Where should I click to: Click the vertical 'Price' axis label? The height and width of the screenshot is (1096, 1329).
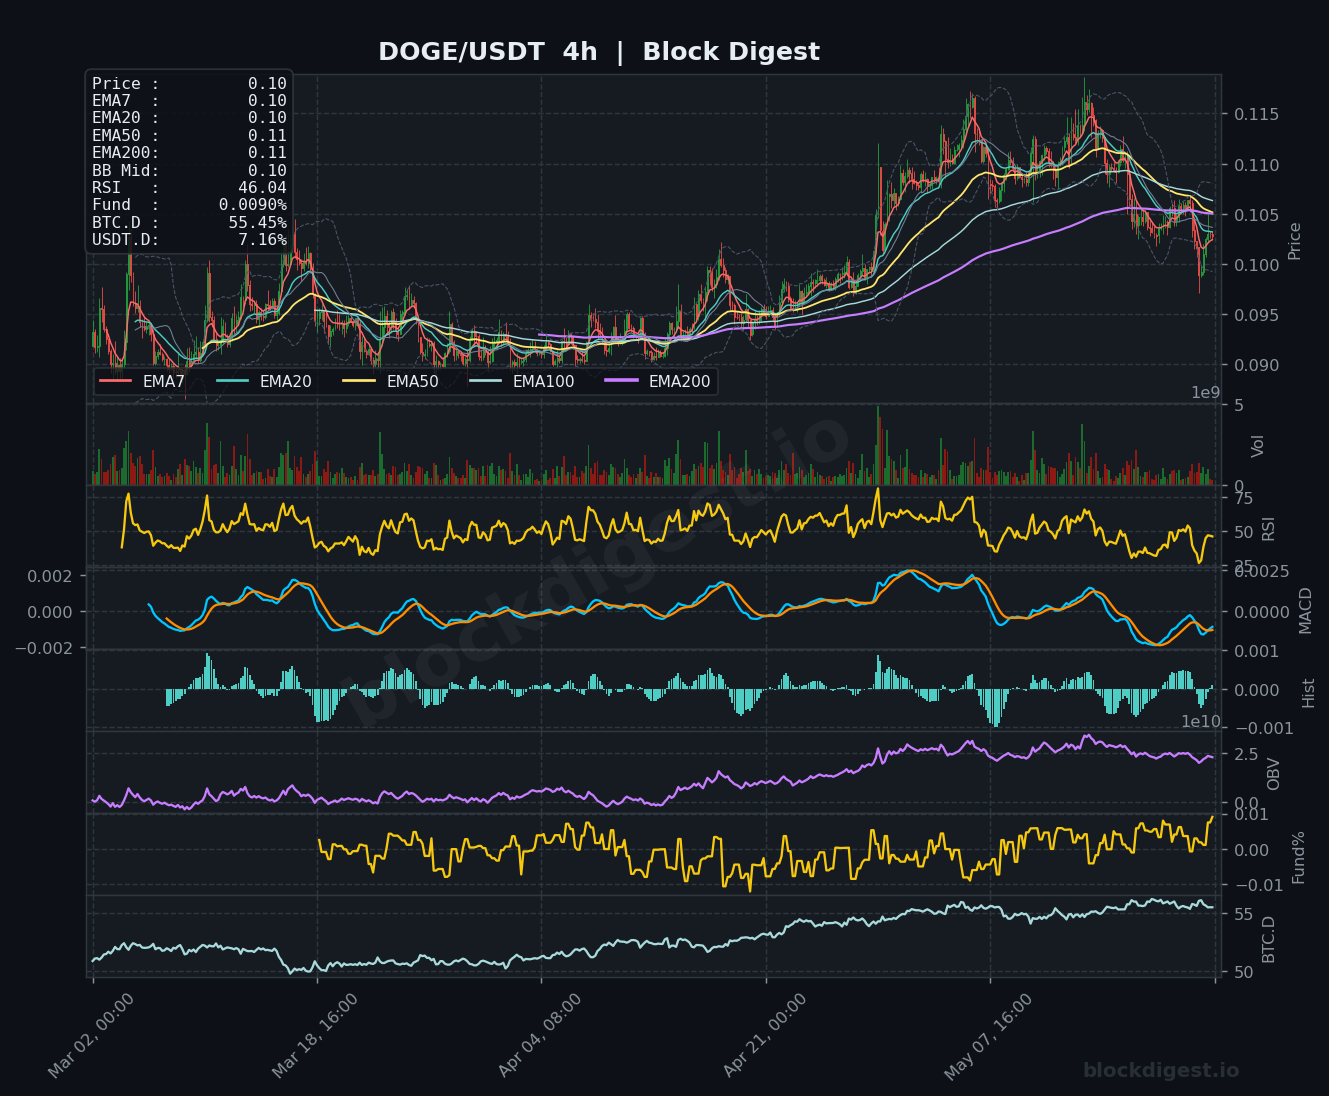(1295, 241)
